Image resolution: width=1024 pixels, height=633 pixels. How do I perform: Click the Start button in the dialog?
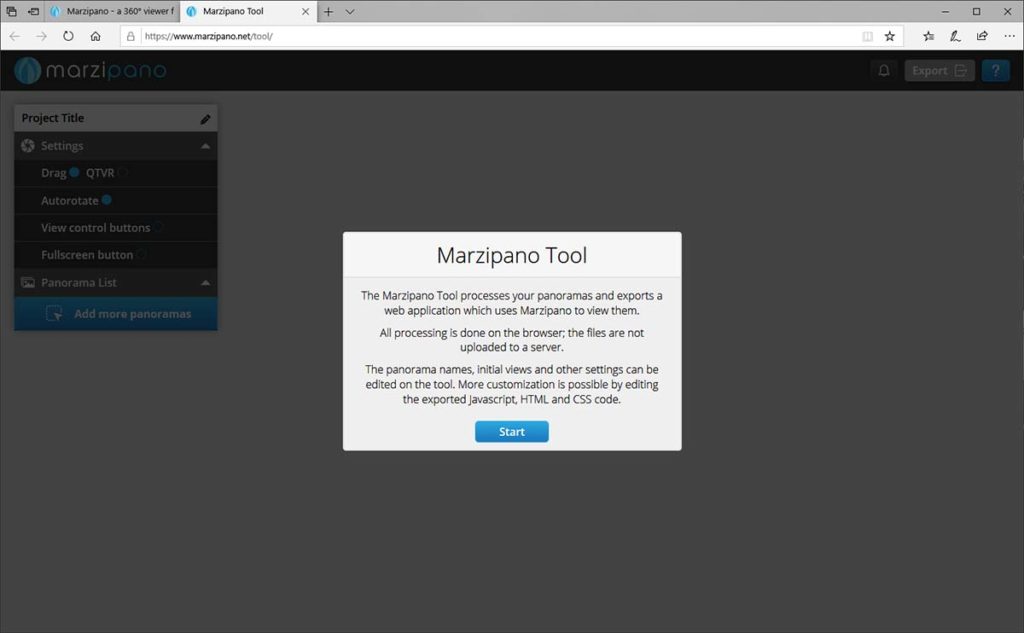511,432
